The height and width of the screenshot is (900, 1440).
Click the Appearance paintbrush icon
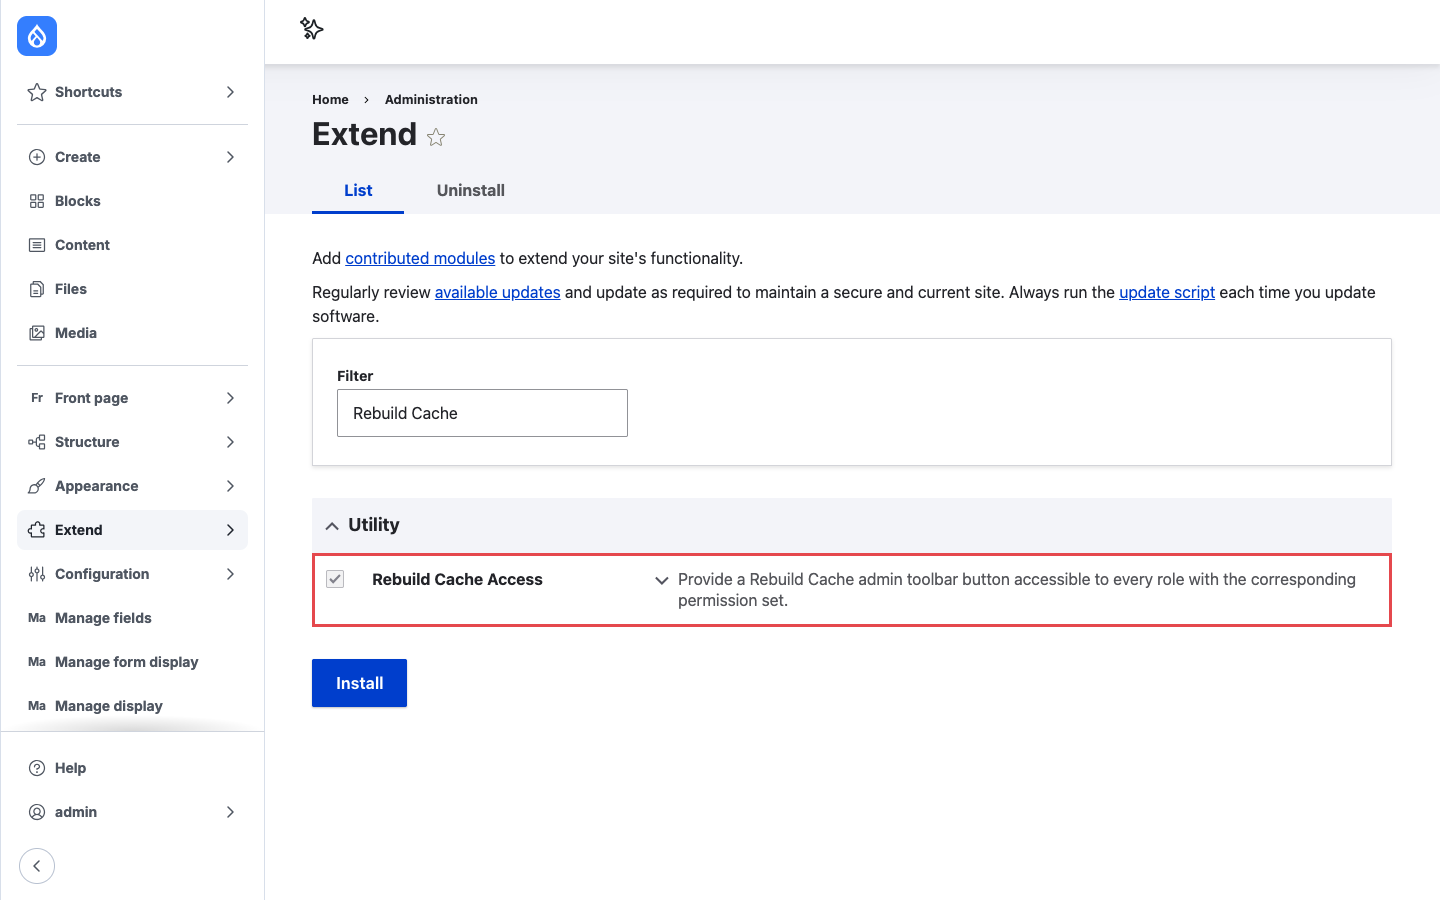[x=37, y=486]
